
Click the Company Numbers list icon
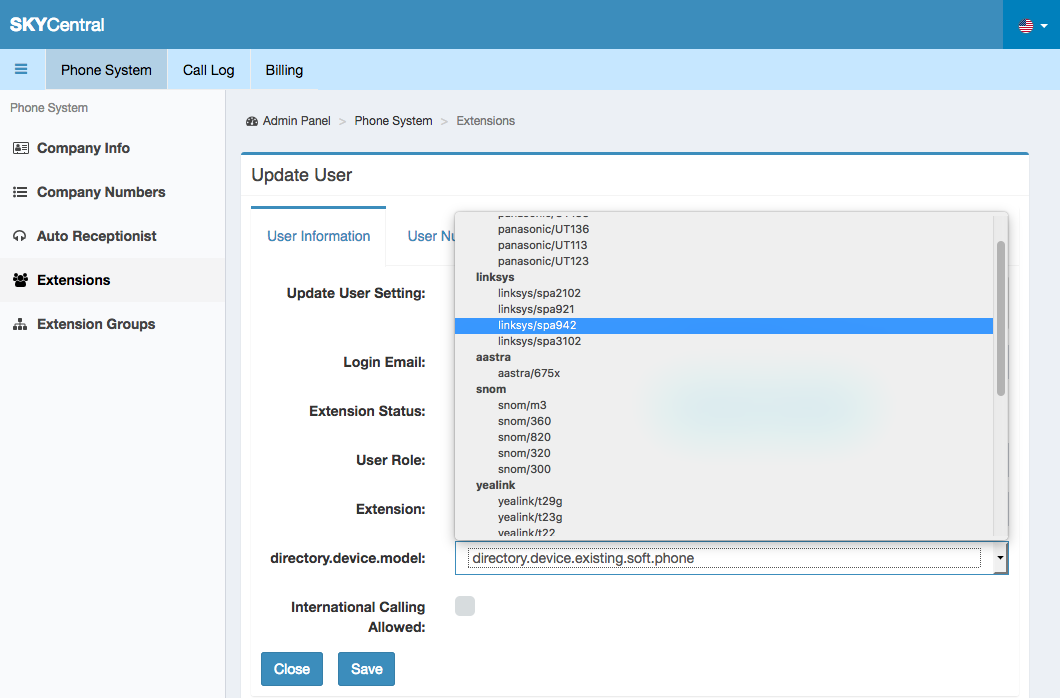click(20, 192)
